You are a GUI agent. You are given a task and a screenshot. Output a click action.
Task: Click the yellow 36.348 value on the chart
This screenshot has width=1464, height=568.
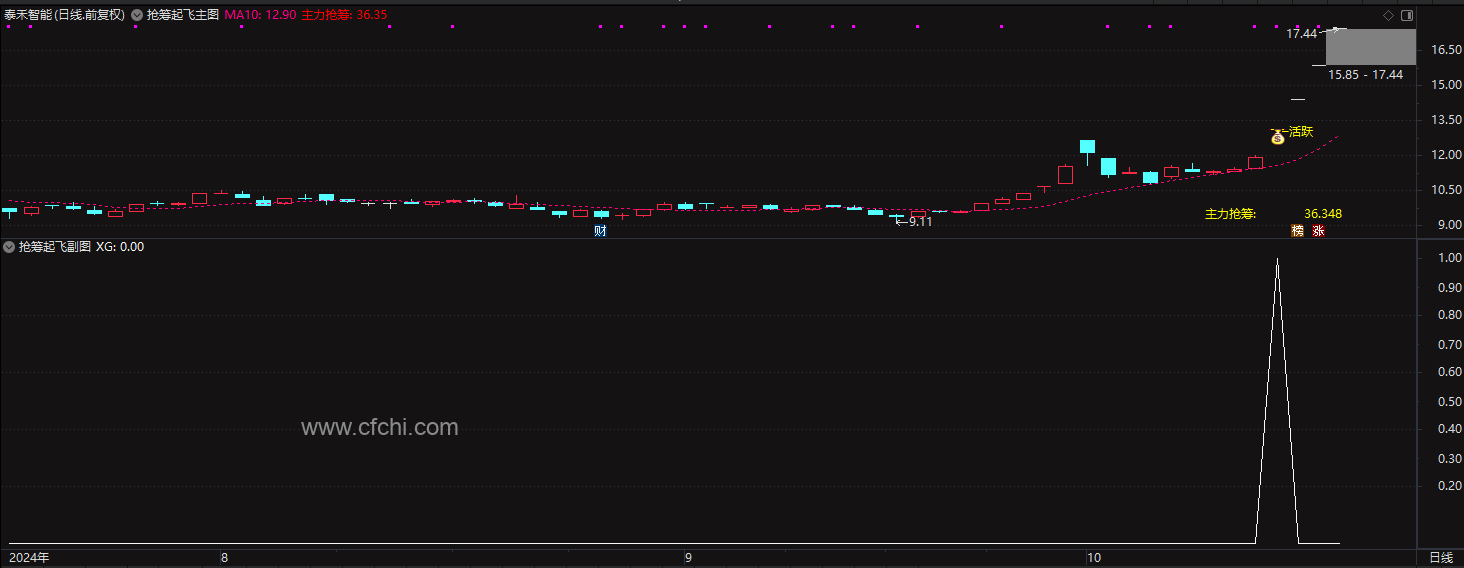pos(1323,214)
